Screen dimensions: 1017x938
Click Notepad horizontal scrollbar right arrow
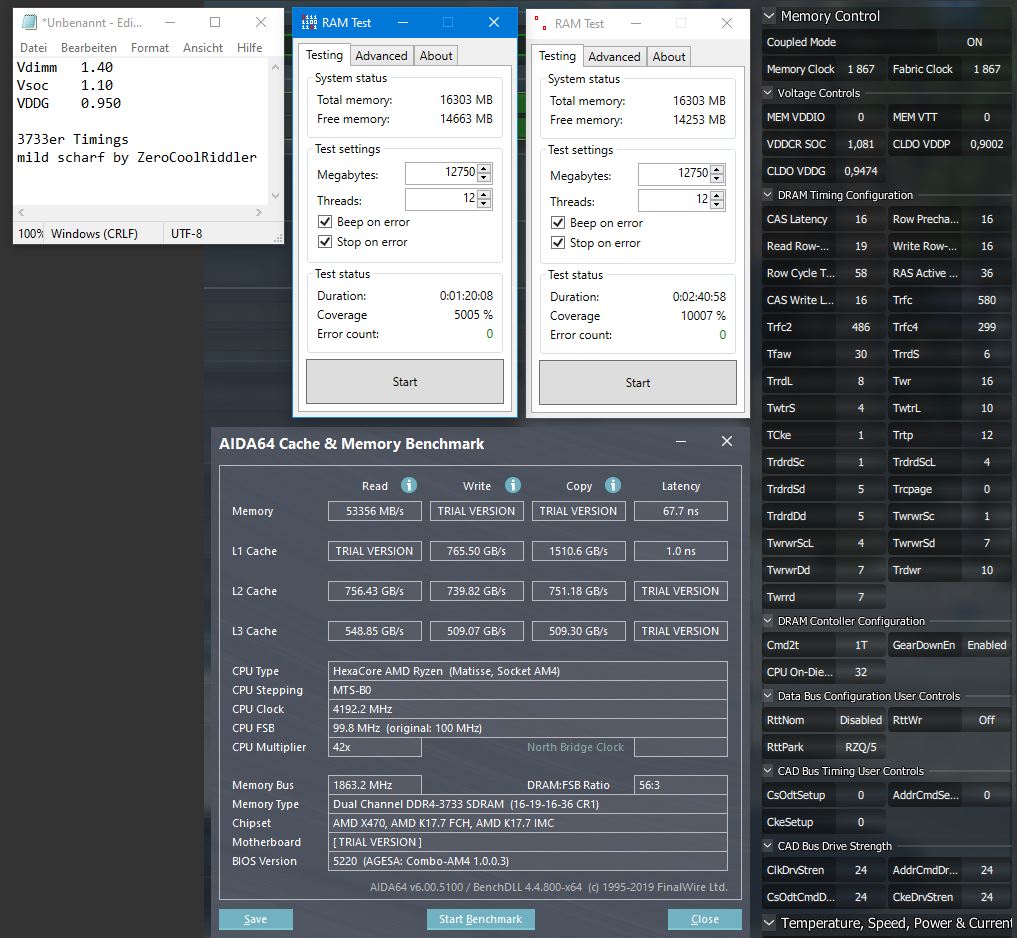[x=259, y=212]
